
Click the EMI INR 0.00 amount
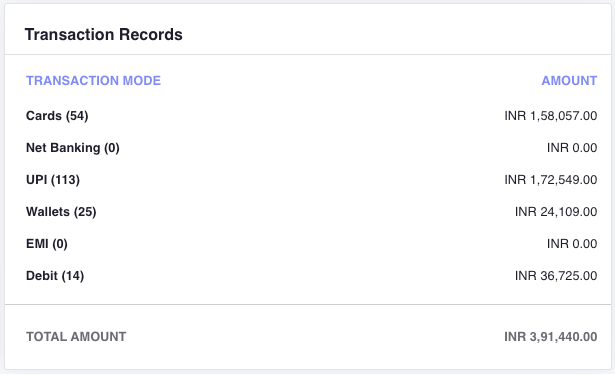572,244
